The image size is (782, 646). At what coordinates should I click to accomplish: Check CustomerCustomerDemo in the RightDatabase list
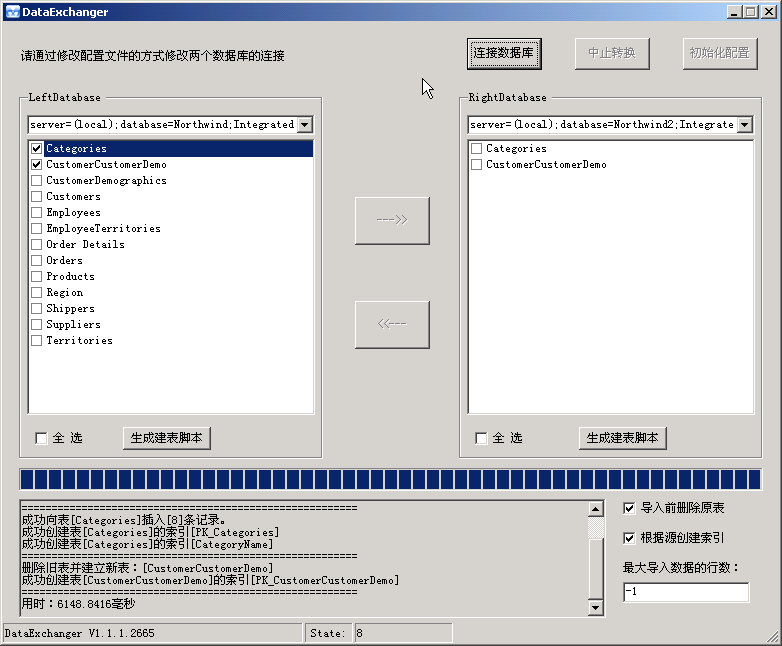pyautogui.click(x=476, y=165)
